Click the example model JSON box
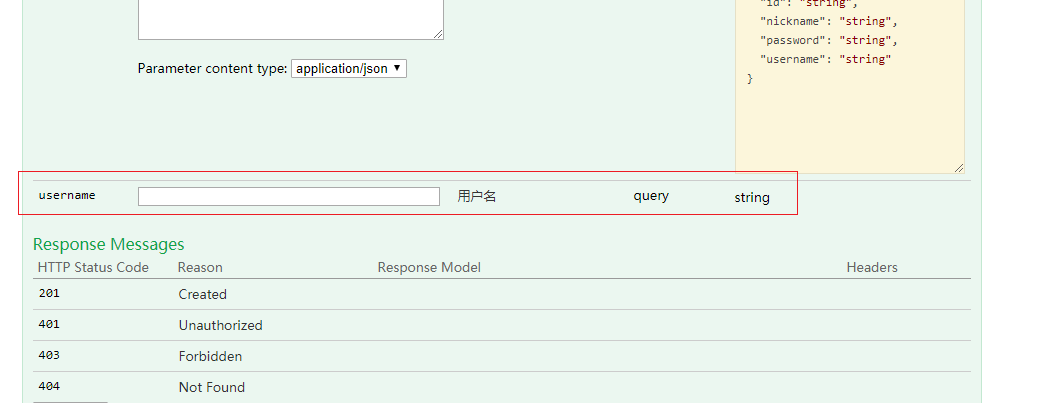The image size is (1057, 403). 849,86
